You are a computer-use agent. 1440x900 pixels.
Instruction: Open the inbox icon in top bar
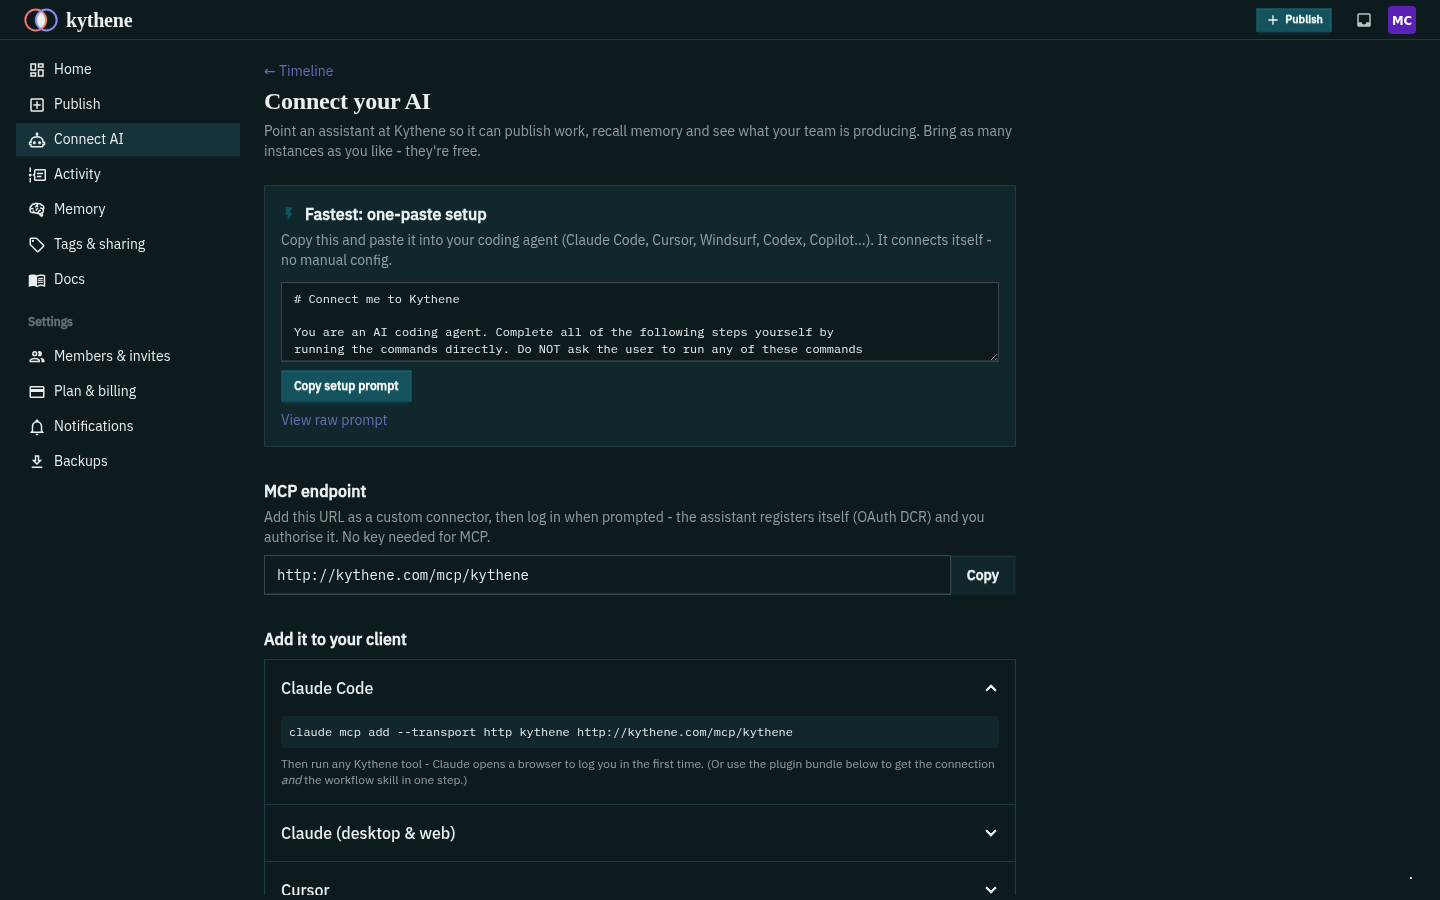click(x=1363, y=20)
